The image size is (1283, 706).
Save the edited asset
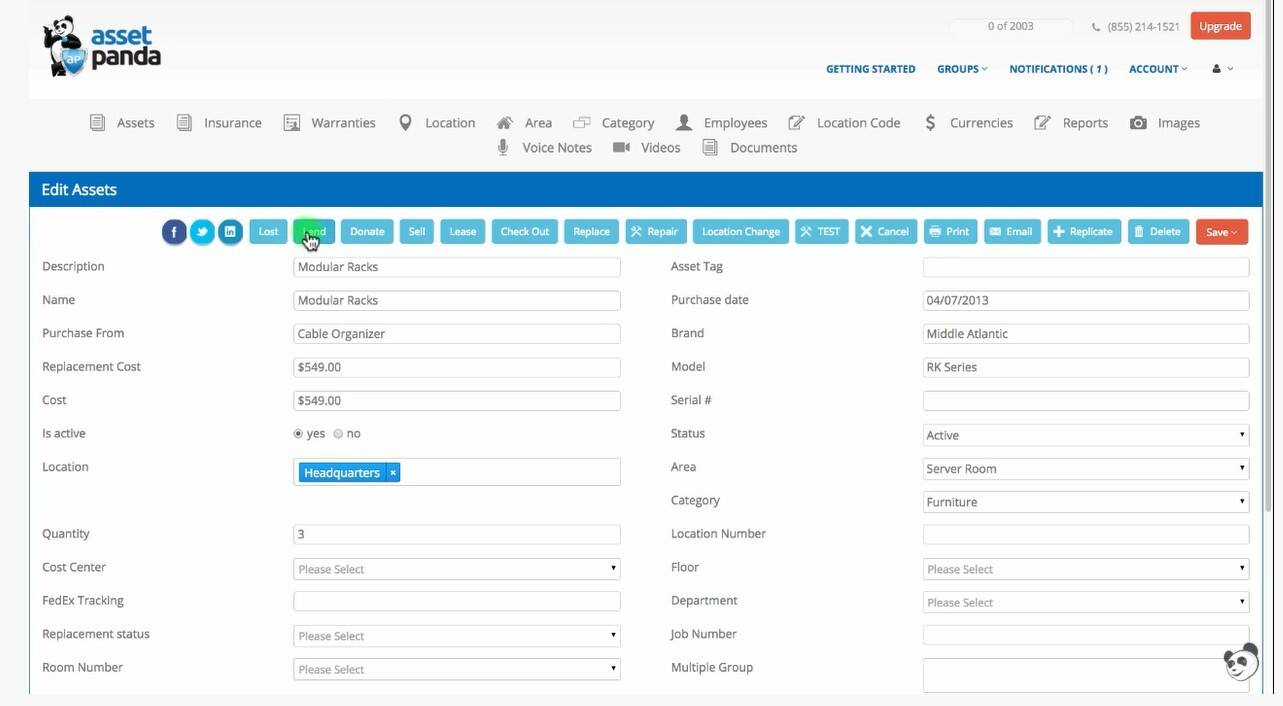(x=1219, y=231)
